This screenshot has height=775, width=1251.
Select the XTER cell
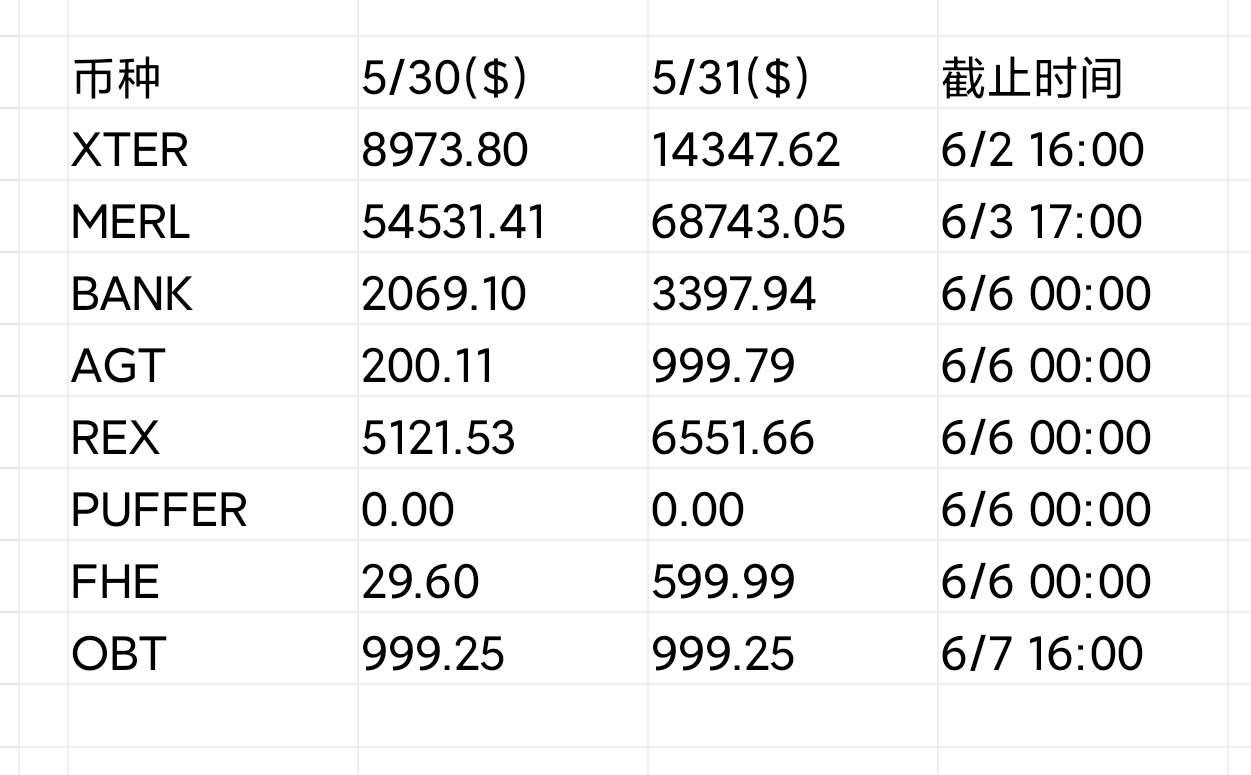[213, 145]
